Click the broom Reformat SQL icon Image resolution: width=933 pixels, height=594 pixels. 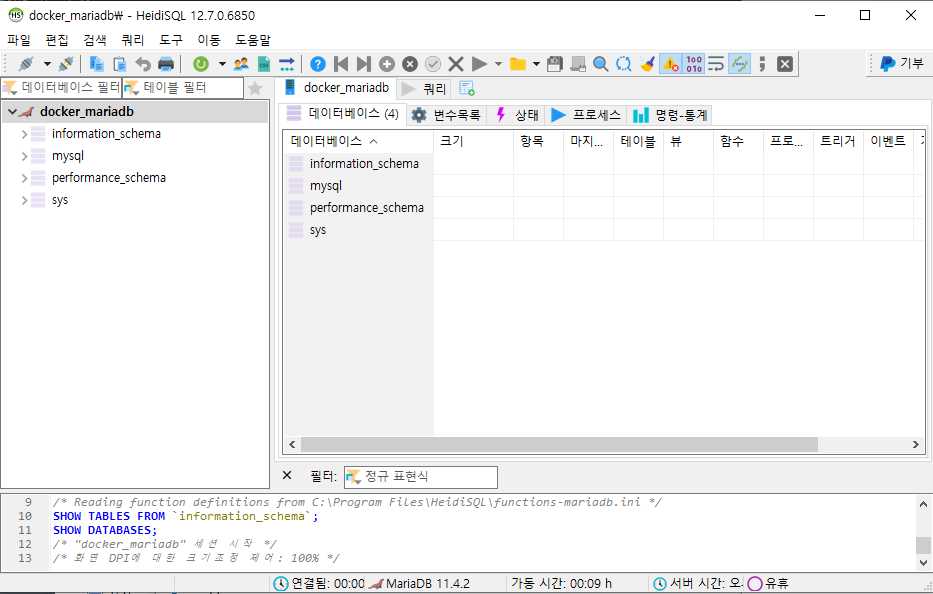coord(647,64)
